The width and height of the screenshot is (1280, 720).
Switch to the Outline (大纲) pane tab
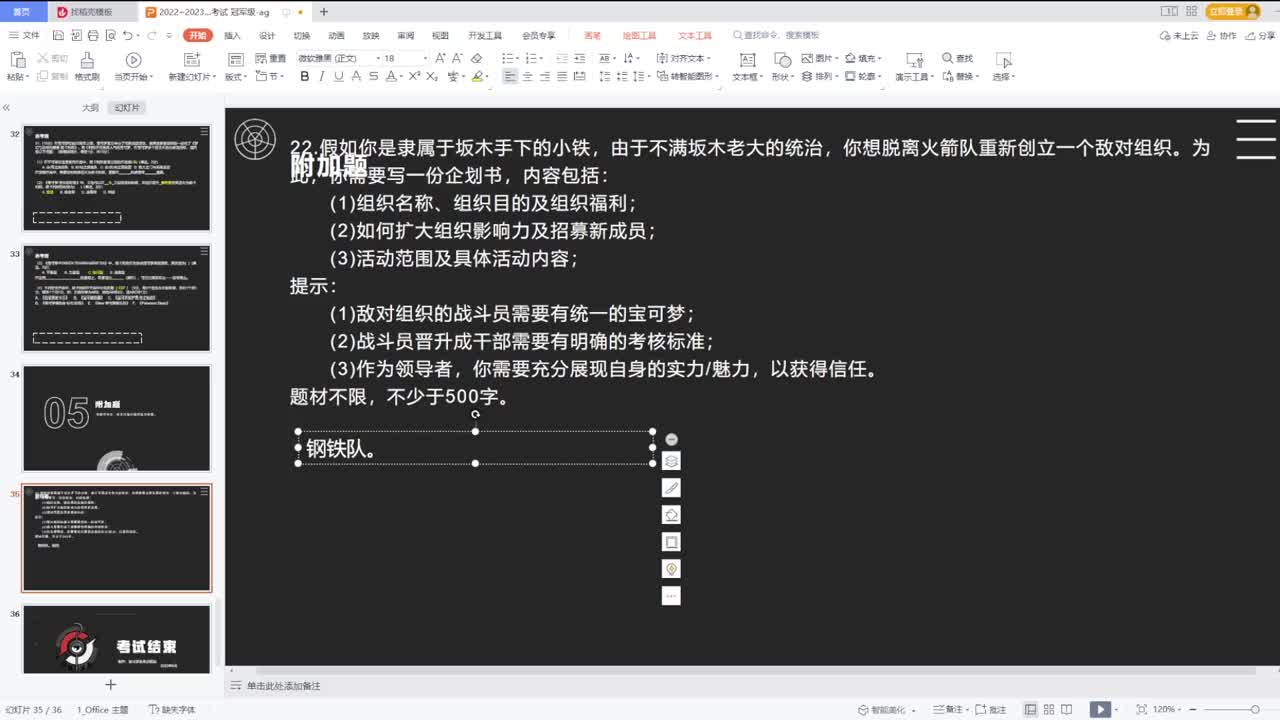pyautogui.click(x=90, y=107)
